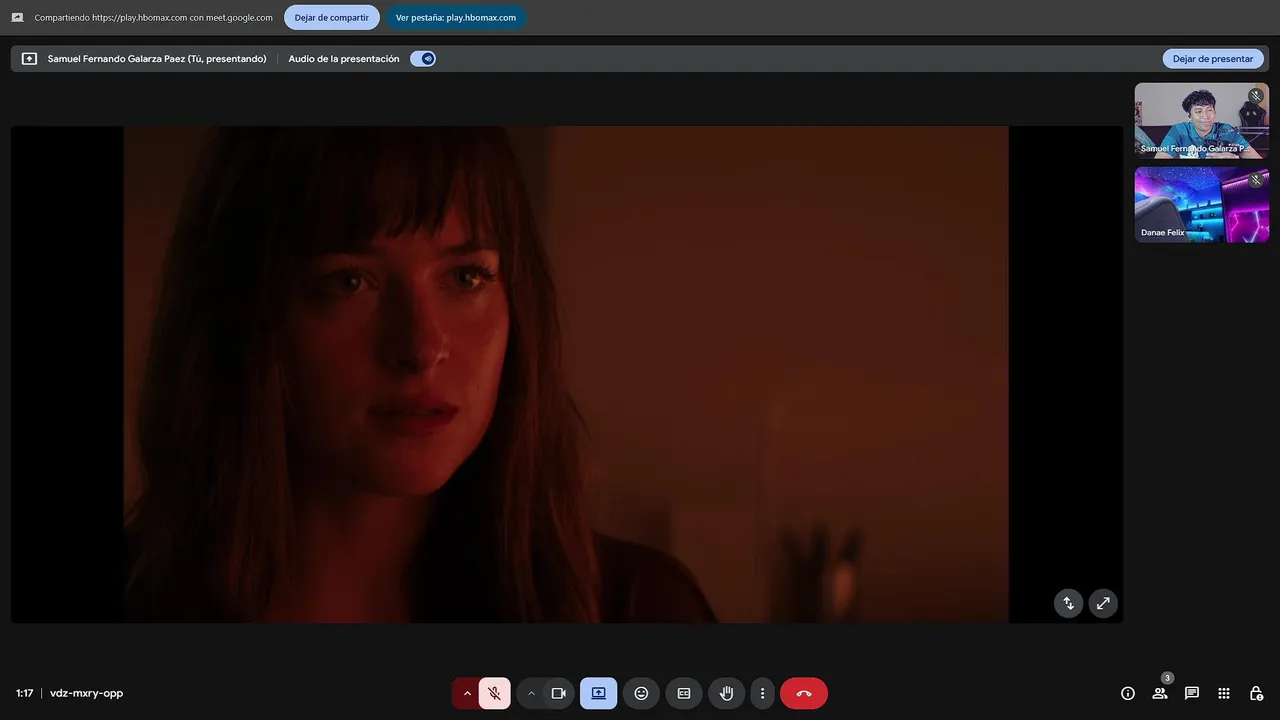1280x720 pixels.
Task: Toggle the camera button
Action: coord(559,693)
